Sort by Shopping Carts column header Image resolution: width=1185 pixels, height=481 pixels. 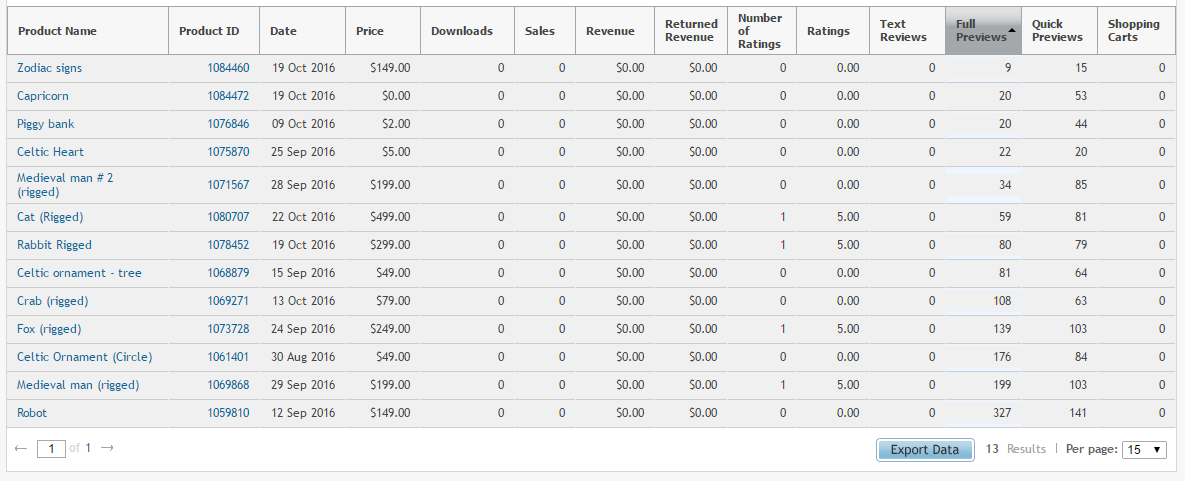pos(1133,31)
